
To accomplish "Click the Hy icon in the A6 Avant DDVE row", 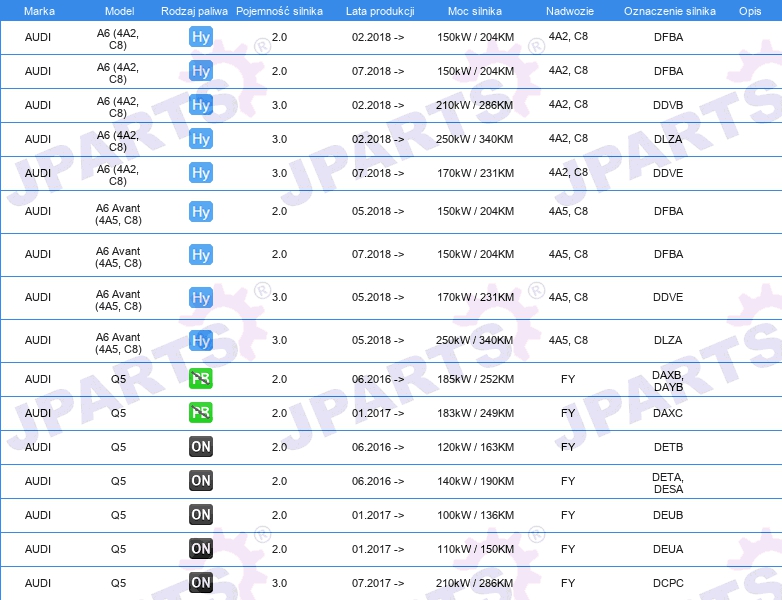I will (201, 297).
